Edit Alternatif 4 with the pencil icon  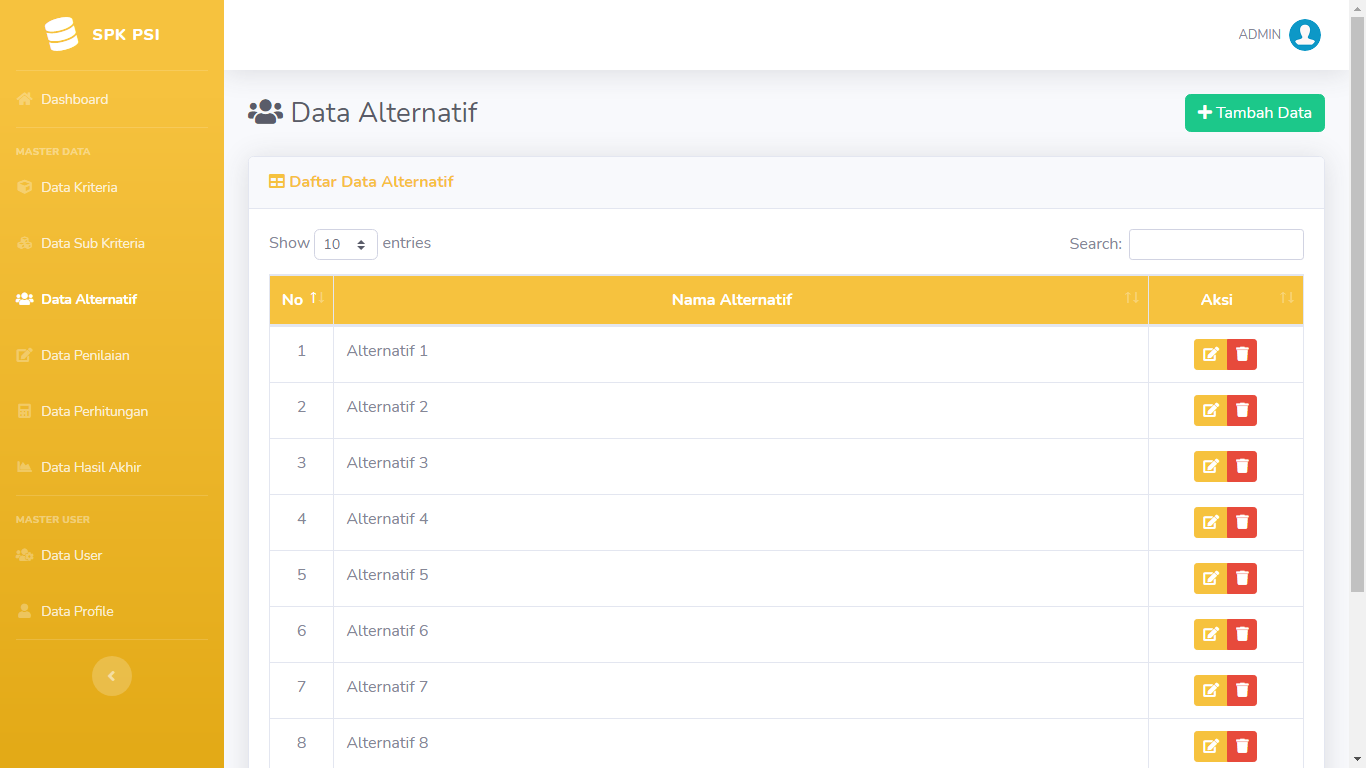(x=1210, y=522)
